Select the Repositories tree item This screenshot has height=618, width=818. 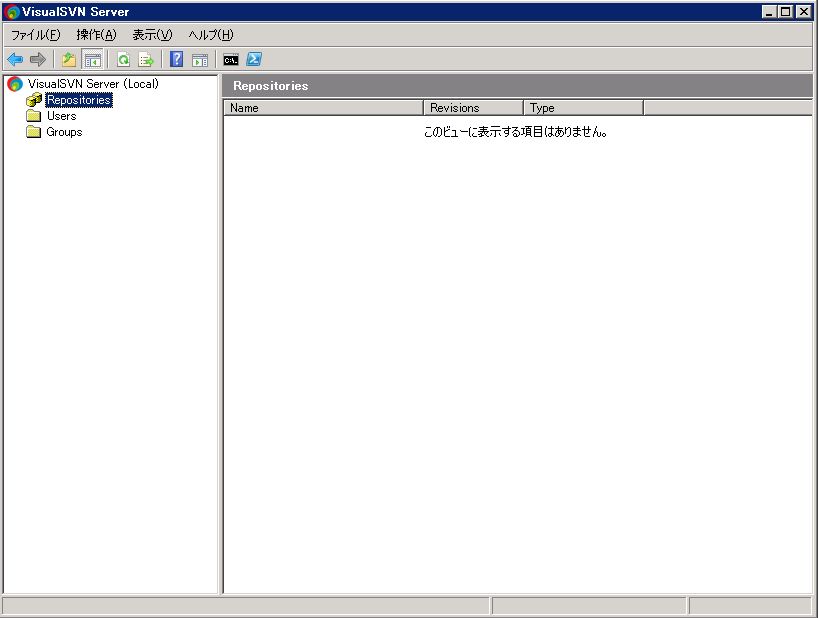(x=79, y=100)
